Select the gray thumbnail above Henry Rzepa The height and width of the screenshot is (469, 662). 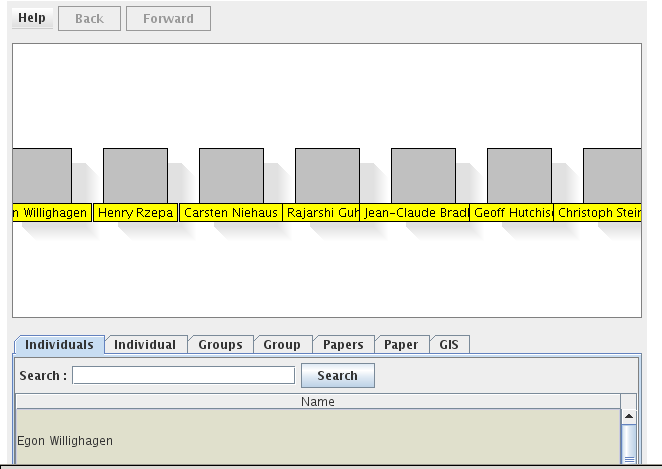pos(135,176)
